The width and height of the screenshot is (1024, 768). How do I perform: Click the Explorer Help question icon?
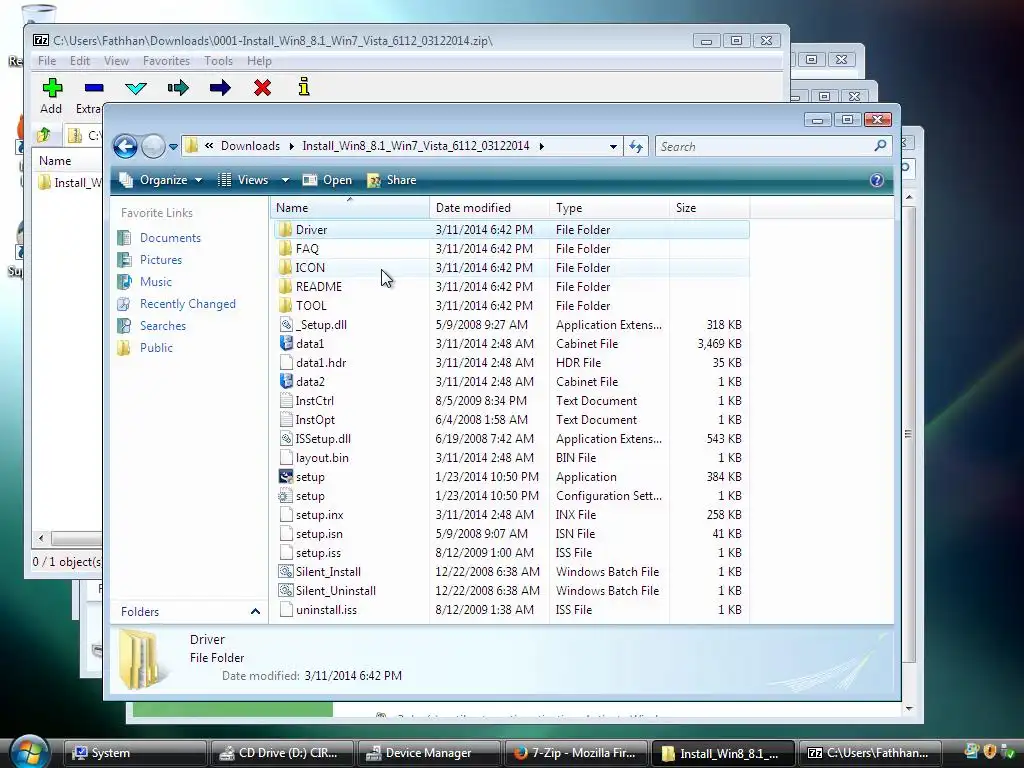pos(876,180)
